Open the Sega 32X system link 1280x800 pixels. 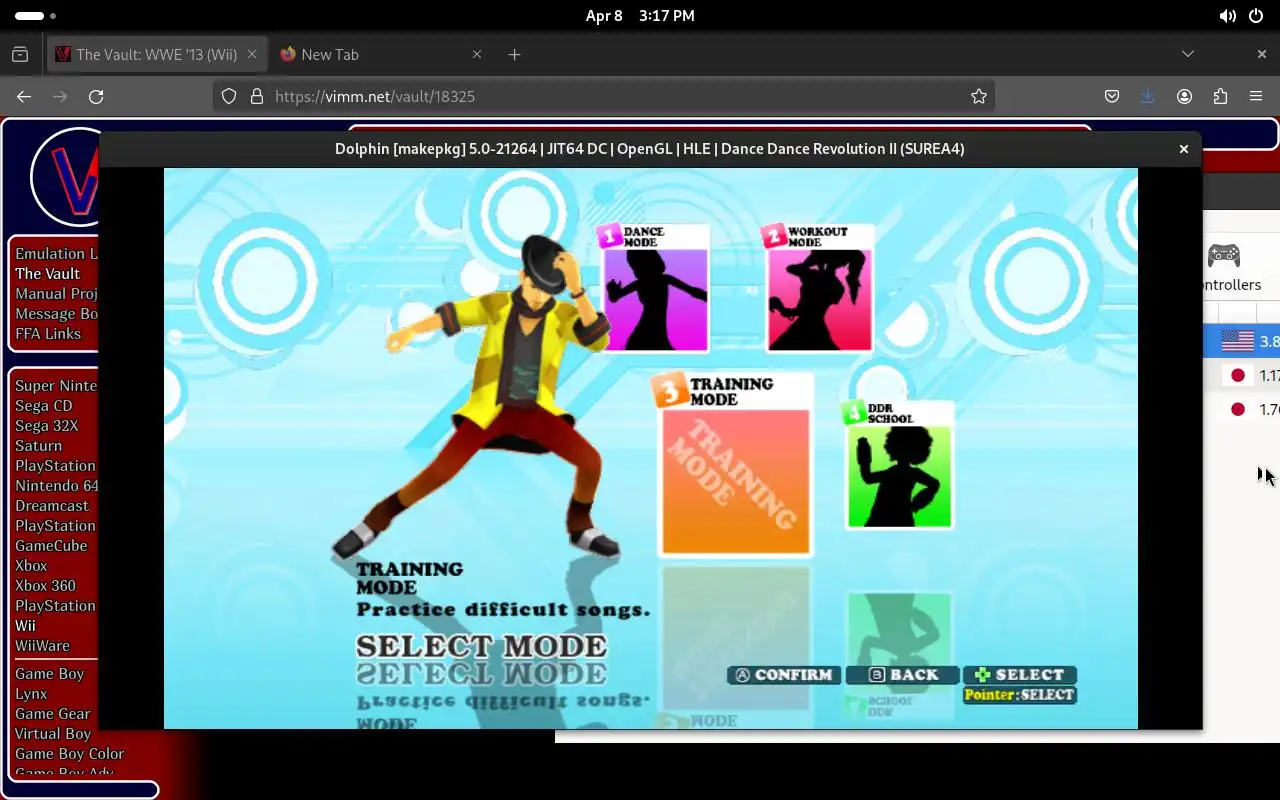pos(46,425)
